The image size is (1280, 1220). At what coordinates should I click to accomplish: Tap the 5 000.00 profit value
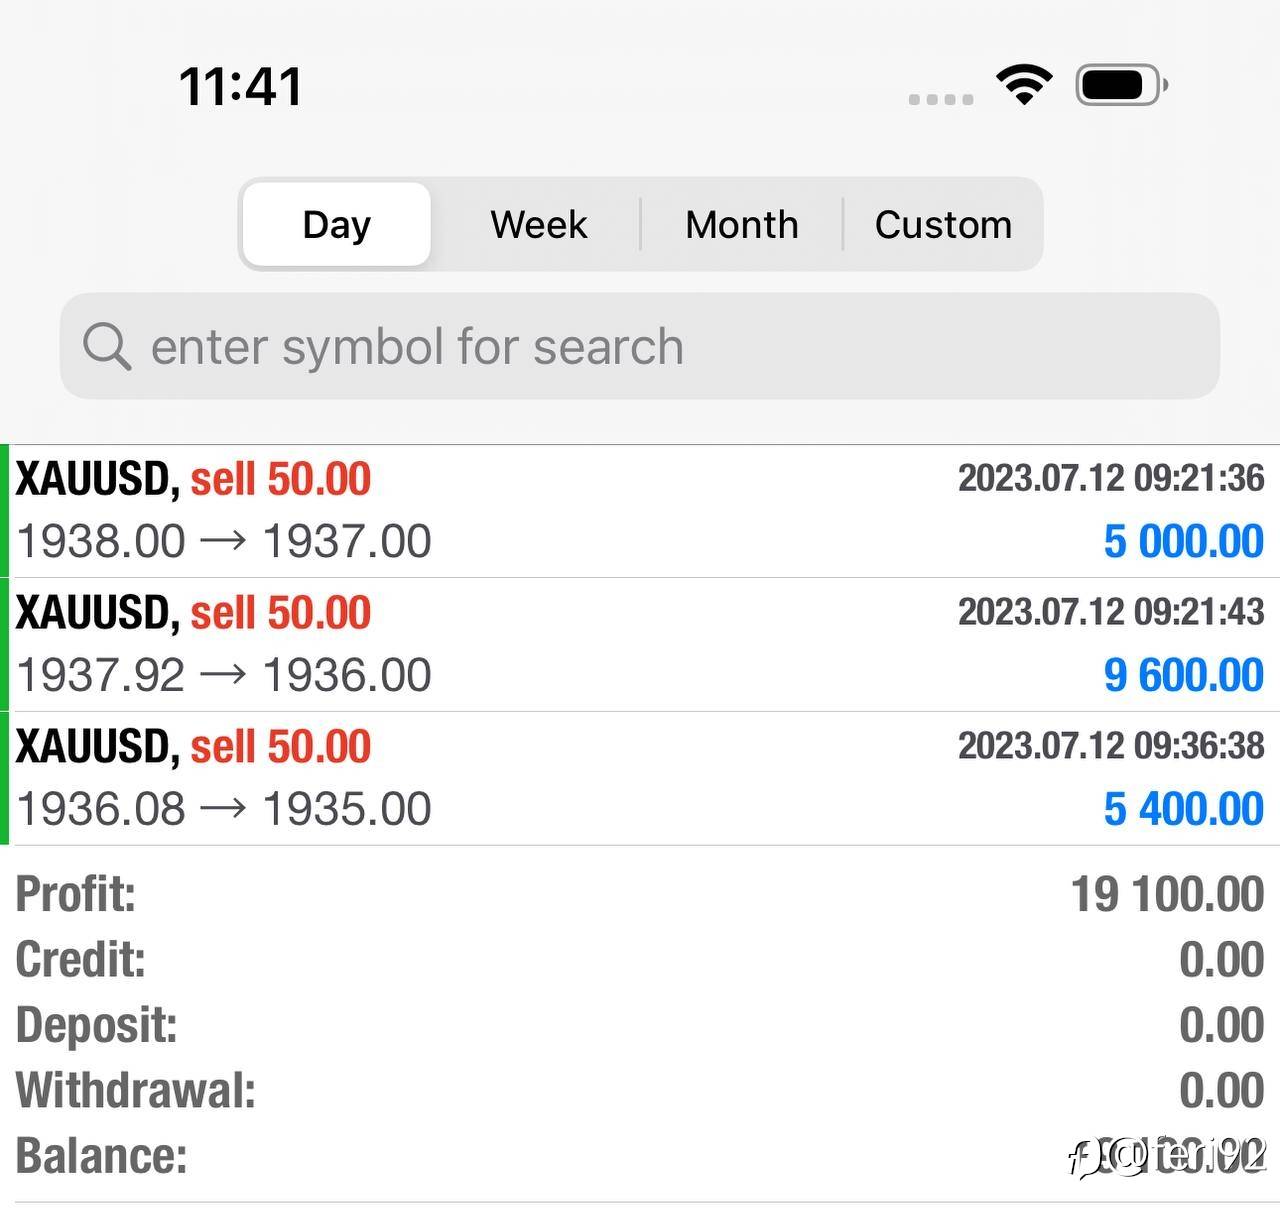[x=1183, y=542]
